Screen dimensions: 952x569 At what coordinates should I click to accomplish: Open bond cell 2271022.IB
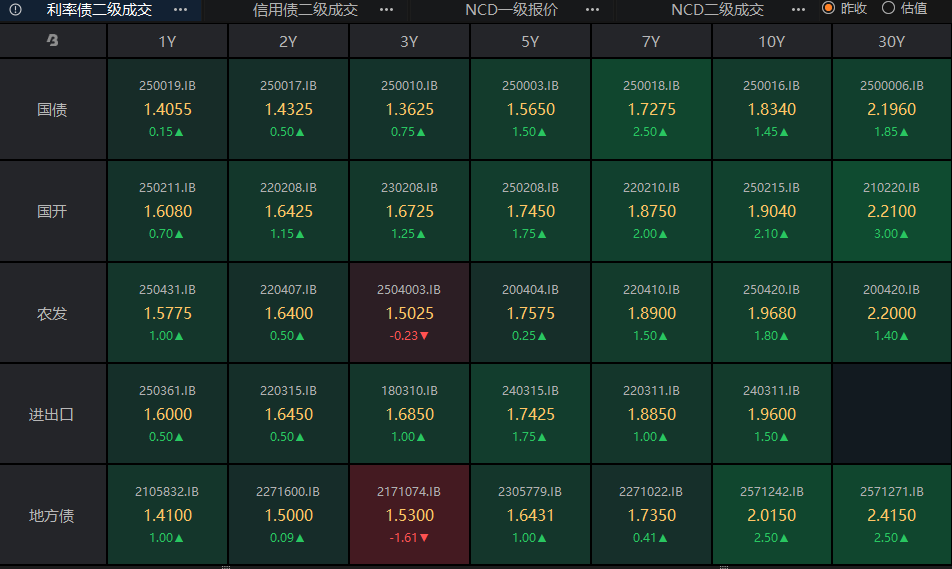[651, 515]
